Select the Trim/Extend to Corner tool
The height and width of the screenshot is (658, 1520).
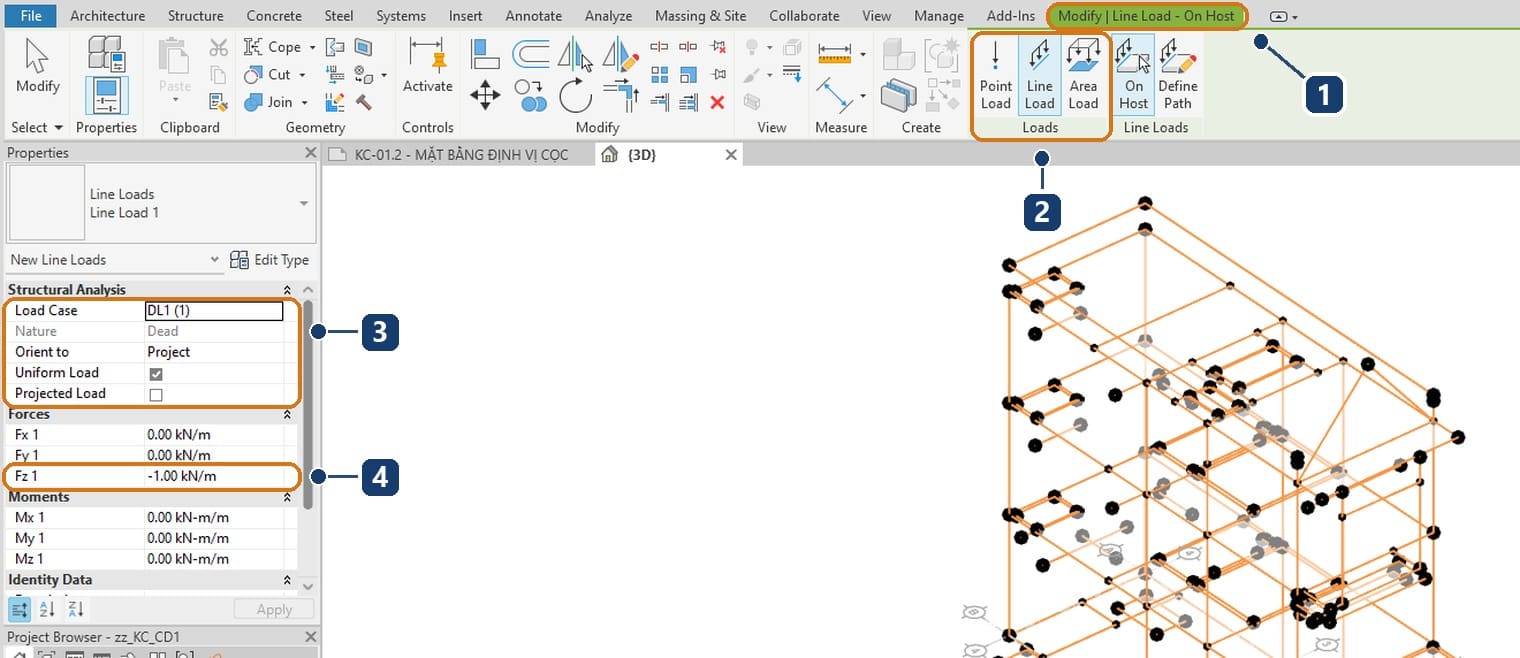click(x=621, y=96)
